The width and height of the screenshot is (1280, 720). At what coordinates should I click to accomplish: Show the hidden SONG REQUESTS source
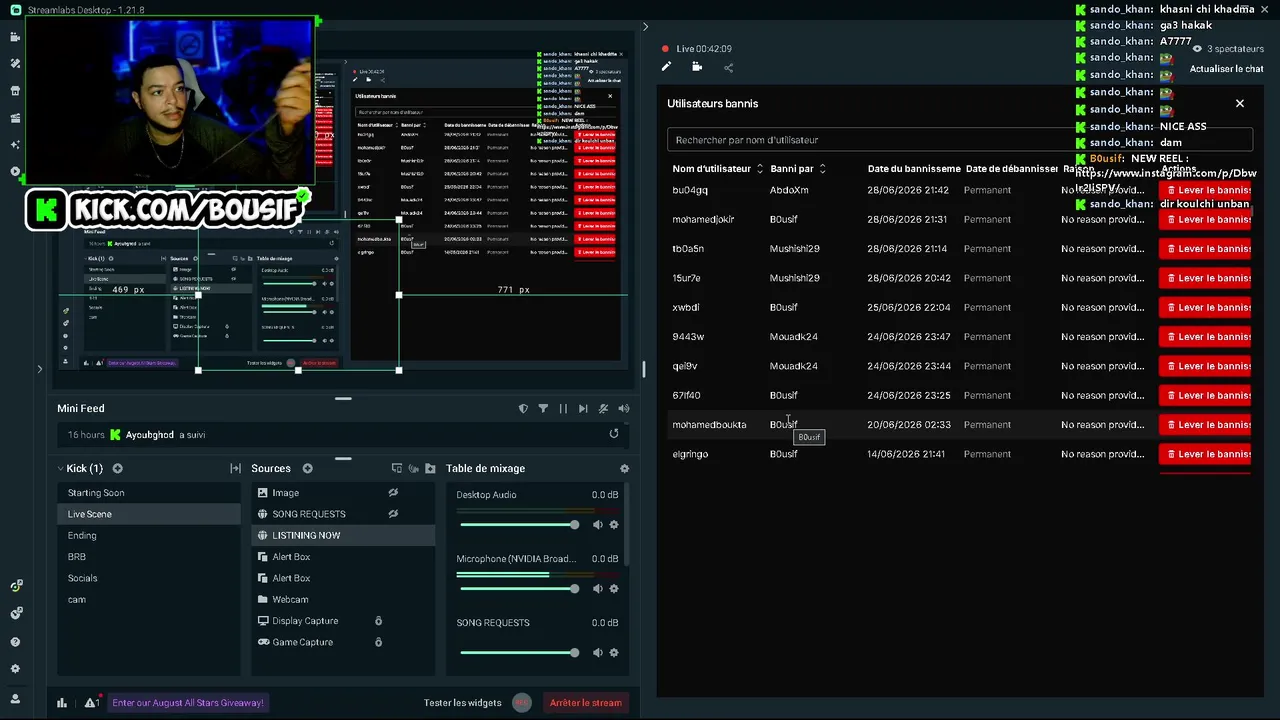coord(393,514)
